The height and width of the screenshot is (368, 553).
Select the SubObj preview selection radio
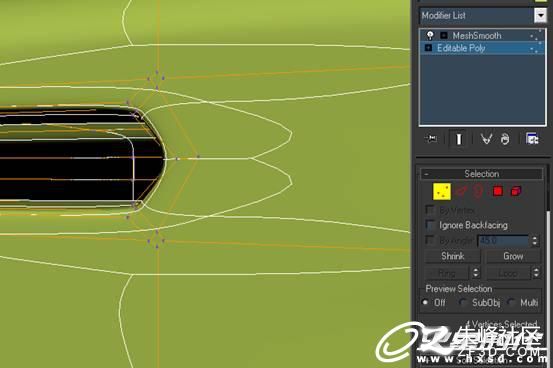pos(462,302)
